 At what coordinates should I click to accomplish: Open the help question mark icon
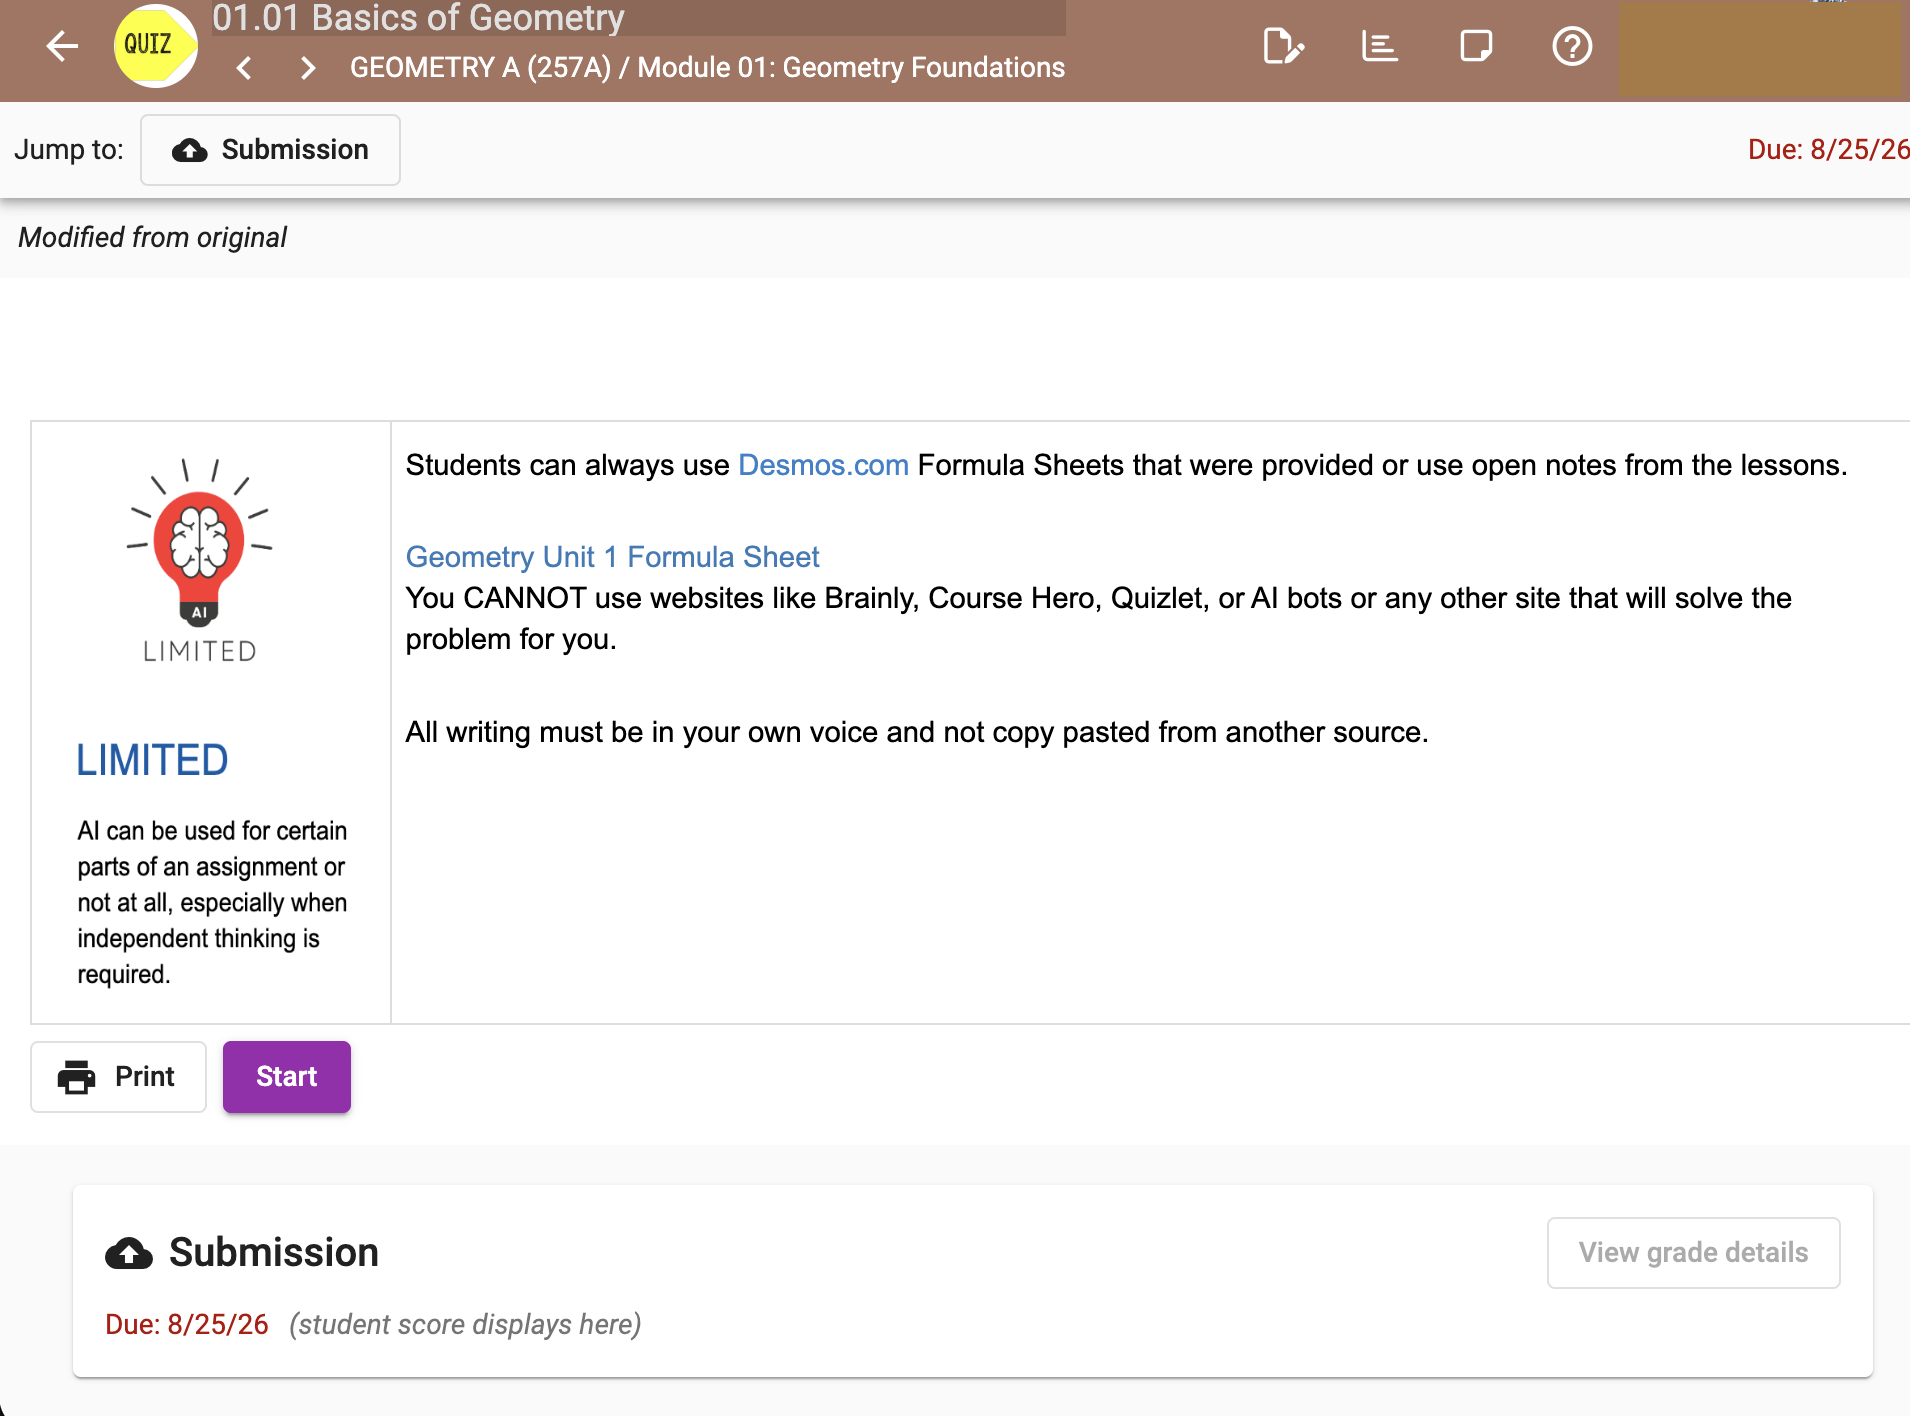click(1572, 46)
